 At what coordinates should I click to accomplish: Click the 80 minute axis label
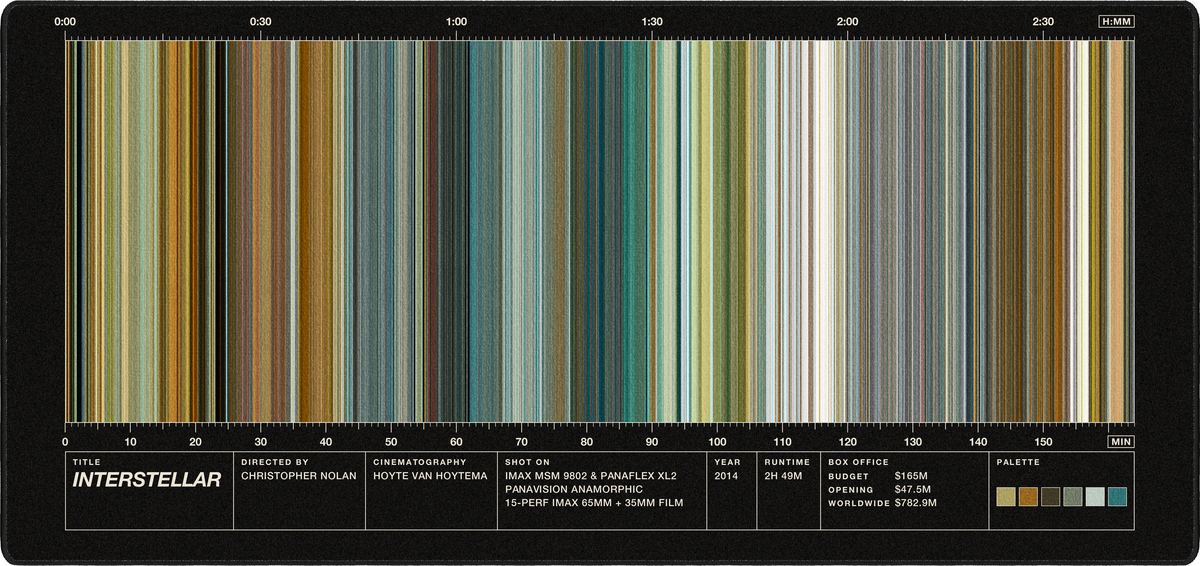coord(587,442)
